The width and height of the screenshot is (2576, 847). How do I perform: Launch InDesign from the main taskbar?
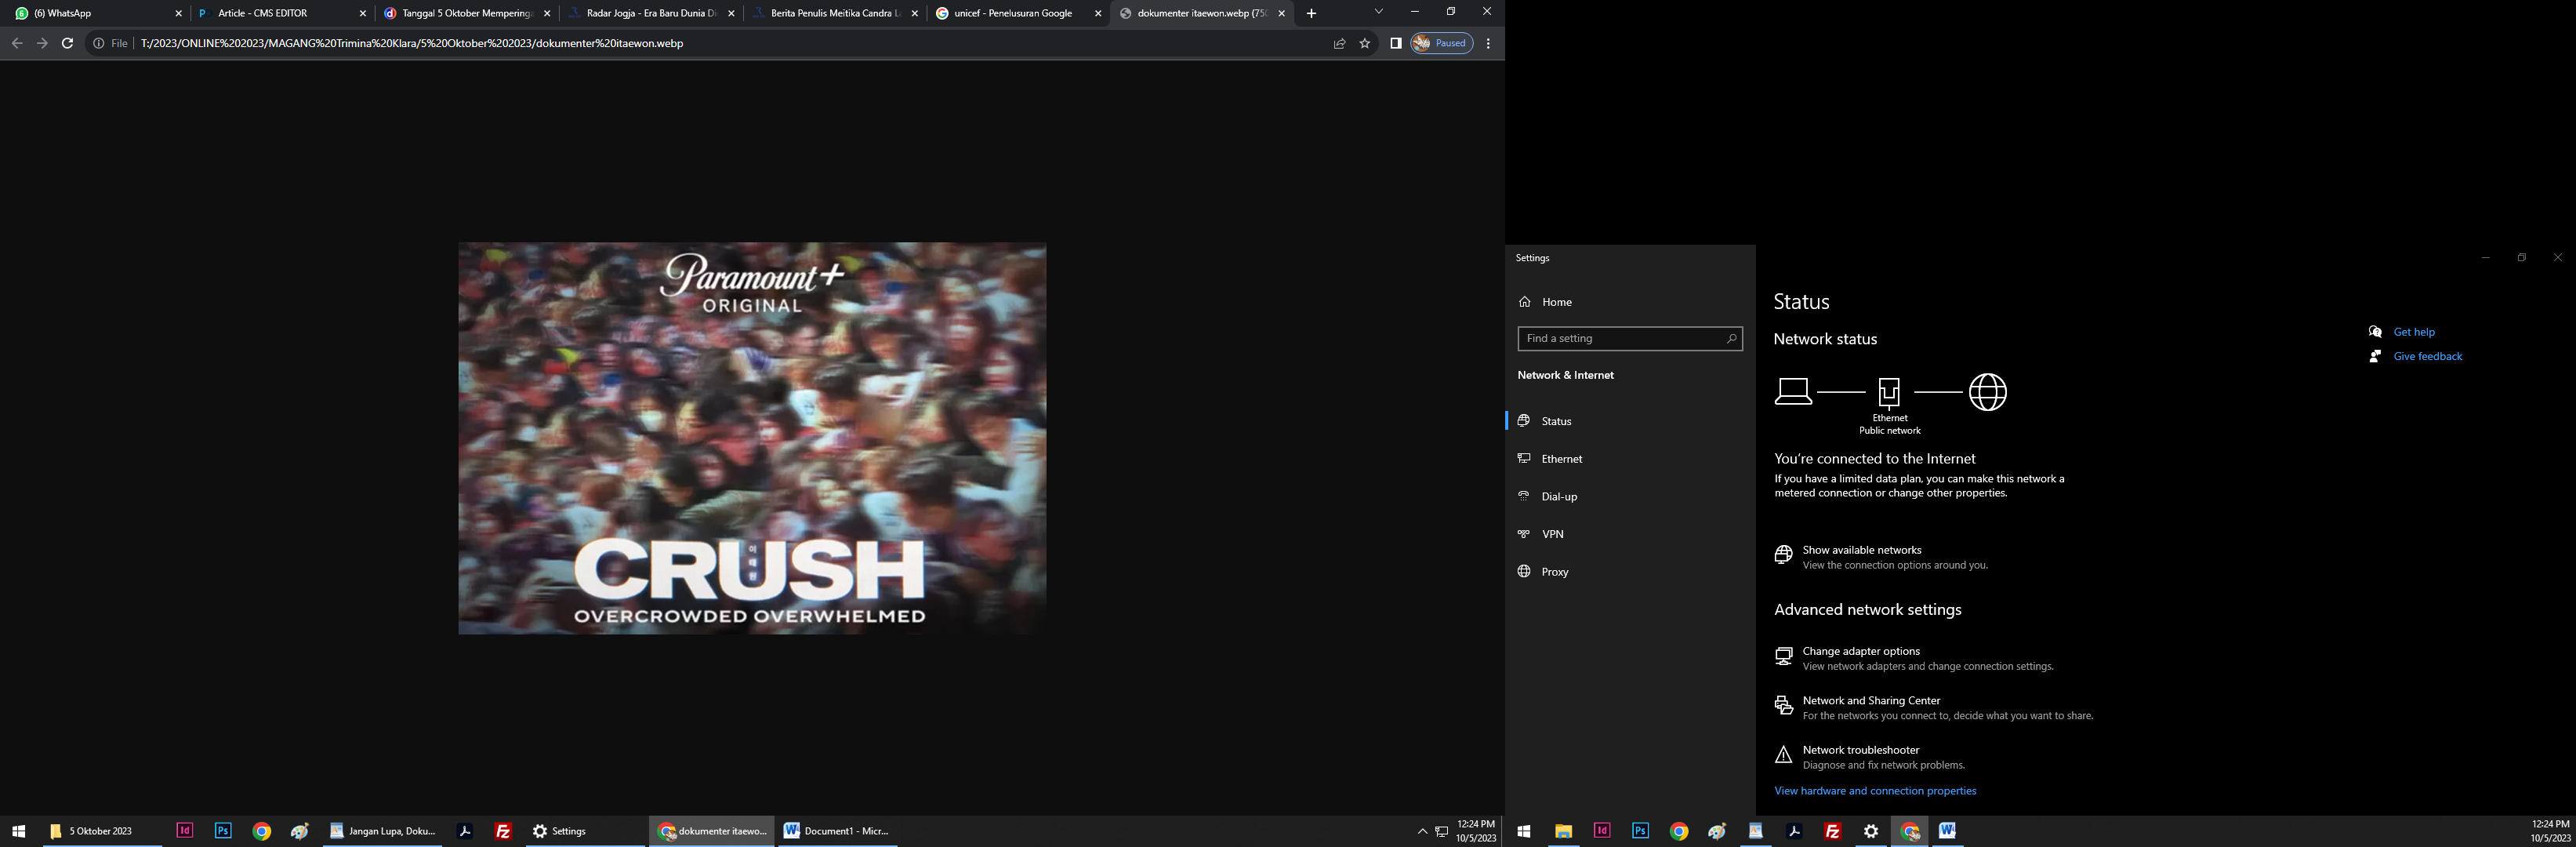(x=185, y=831)
